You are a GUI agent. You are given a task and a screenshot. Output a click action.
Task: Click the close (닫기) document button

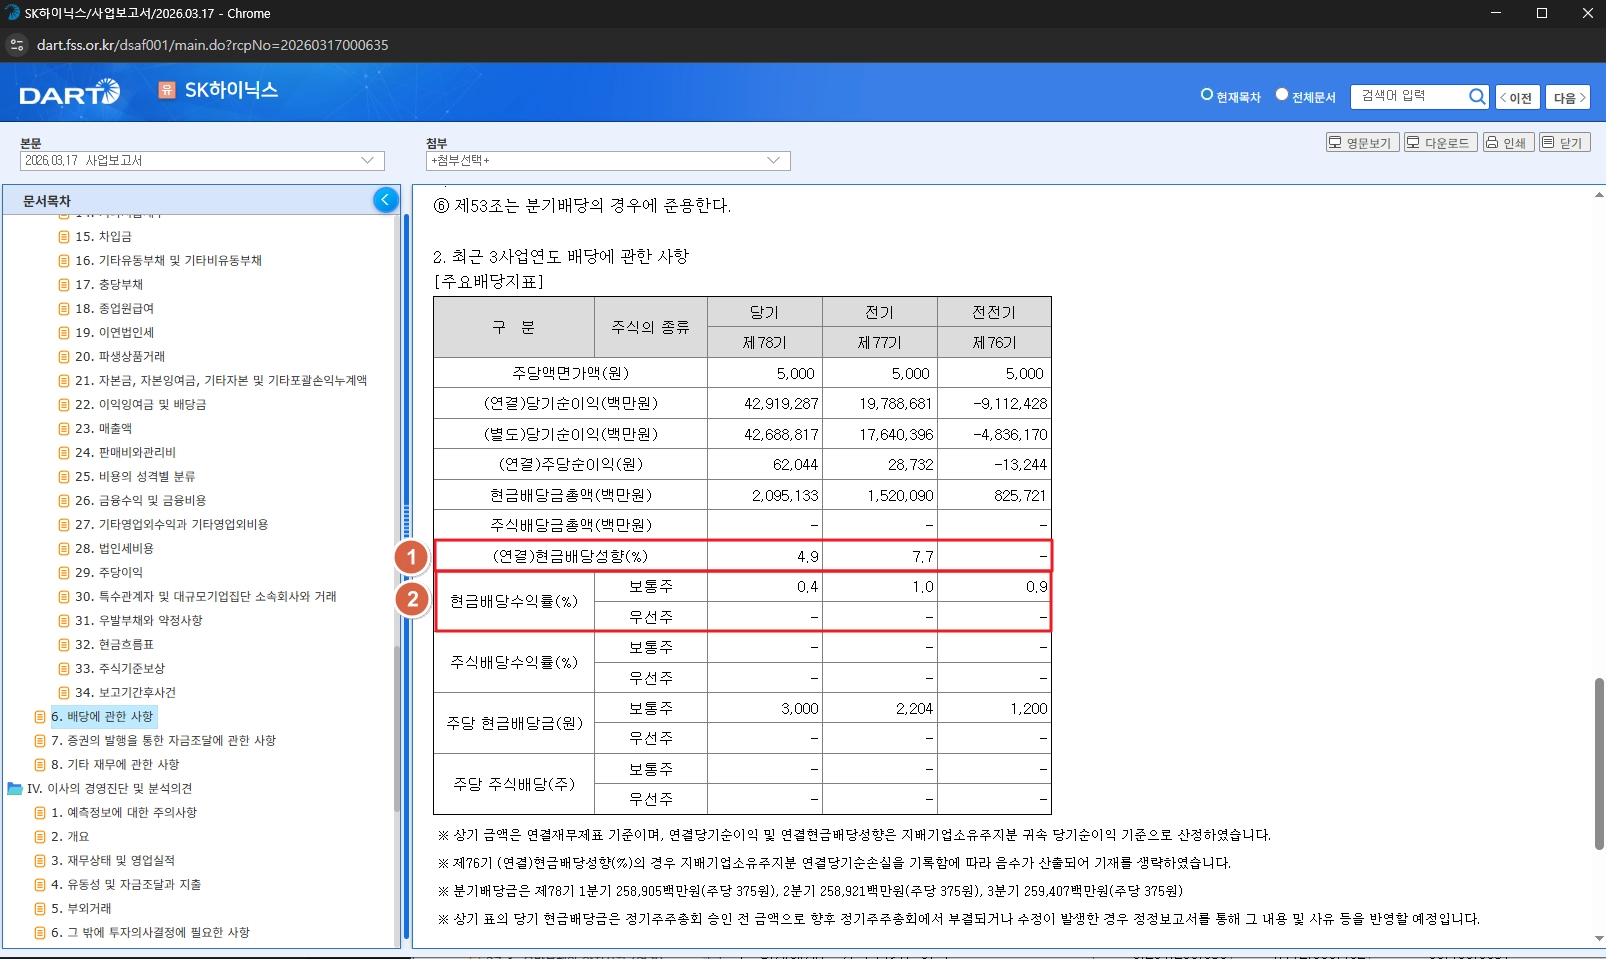point(1563,143)
